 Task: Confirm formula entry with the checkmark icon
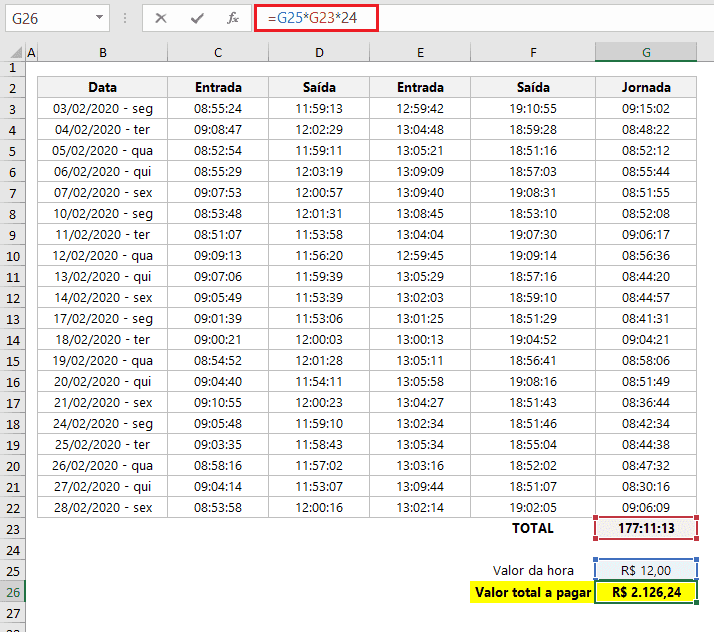coord(197,18)
